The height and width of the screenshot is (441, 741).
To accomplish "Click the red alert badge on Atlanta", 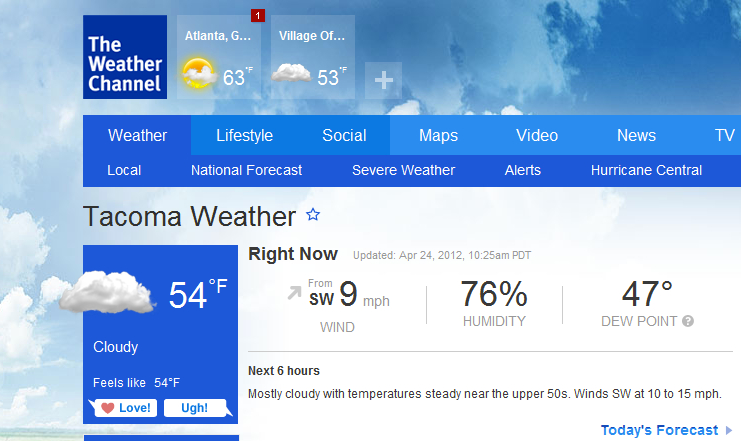I will 258,15.
